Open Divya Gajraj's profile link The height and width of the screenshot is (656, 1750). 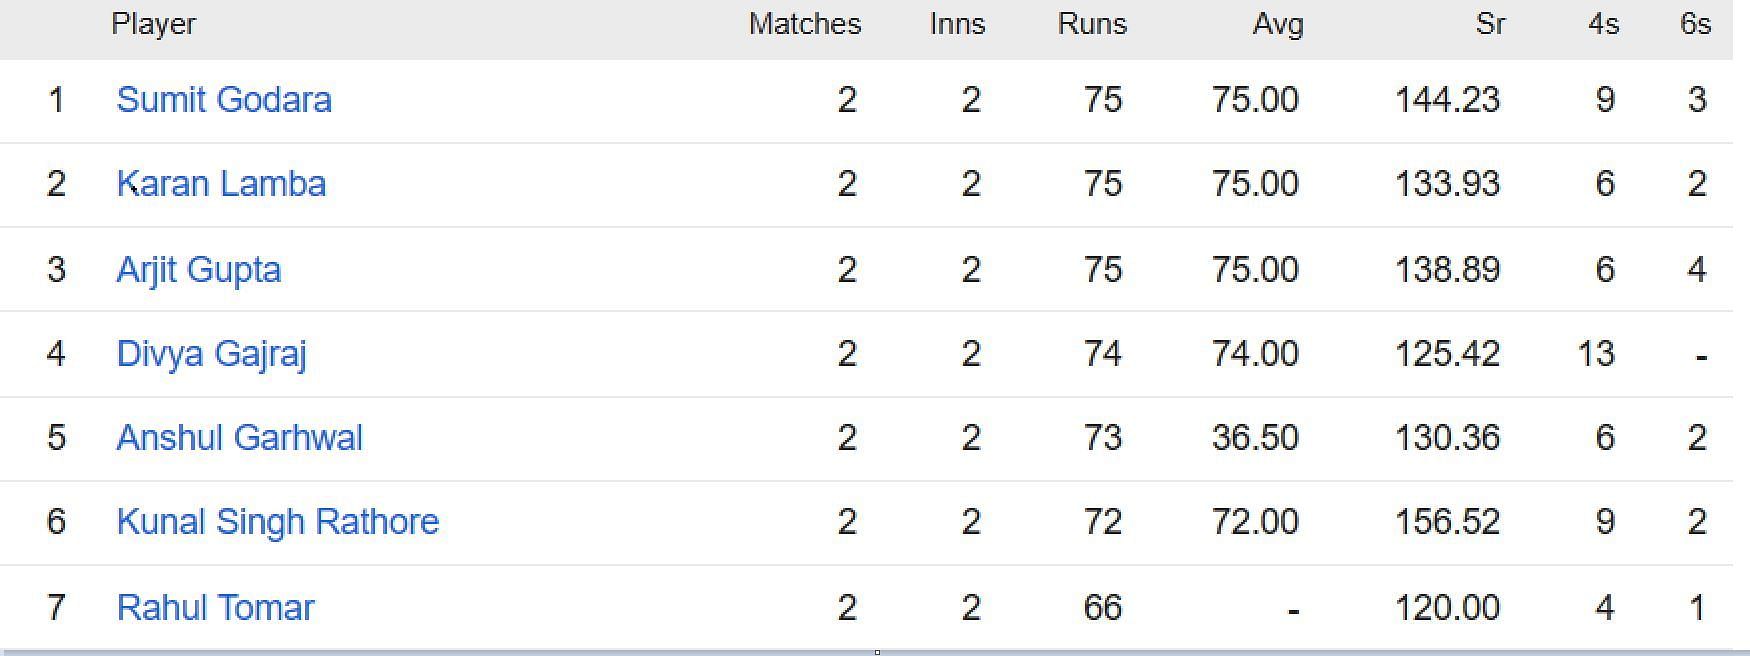point(211,354)
